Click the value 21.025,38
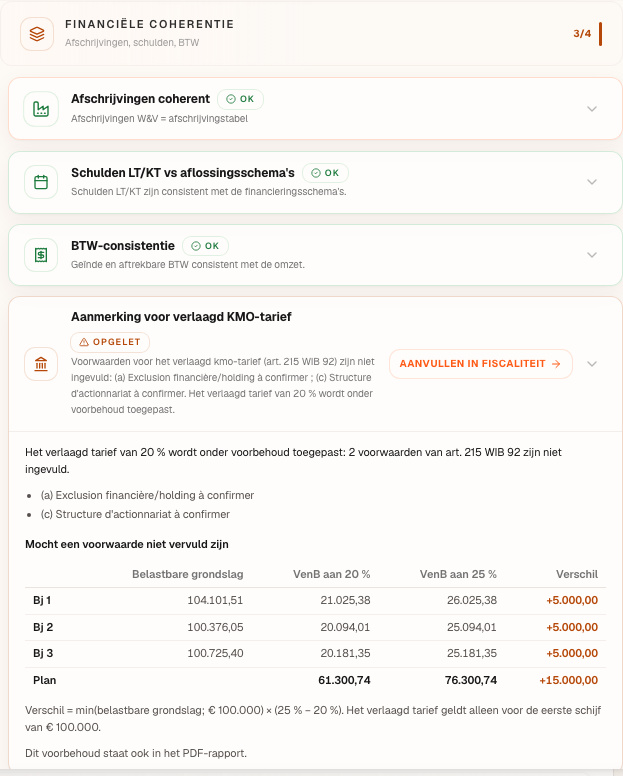 click(x=345, y=601)
